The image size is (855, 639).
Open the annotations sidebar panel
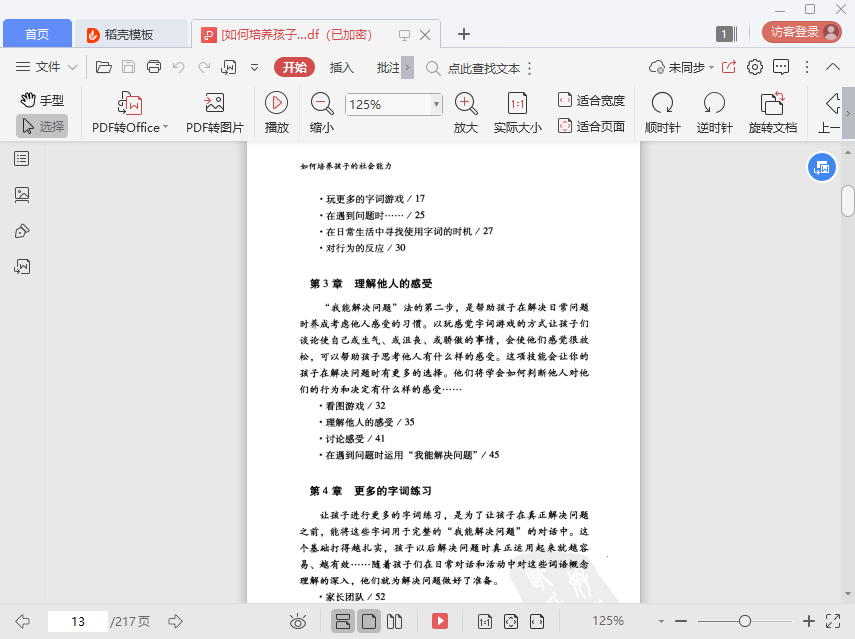click(22, 231)
